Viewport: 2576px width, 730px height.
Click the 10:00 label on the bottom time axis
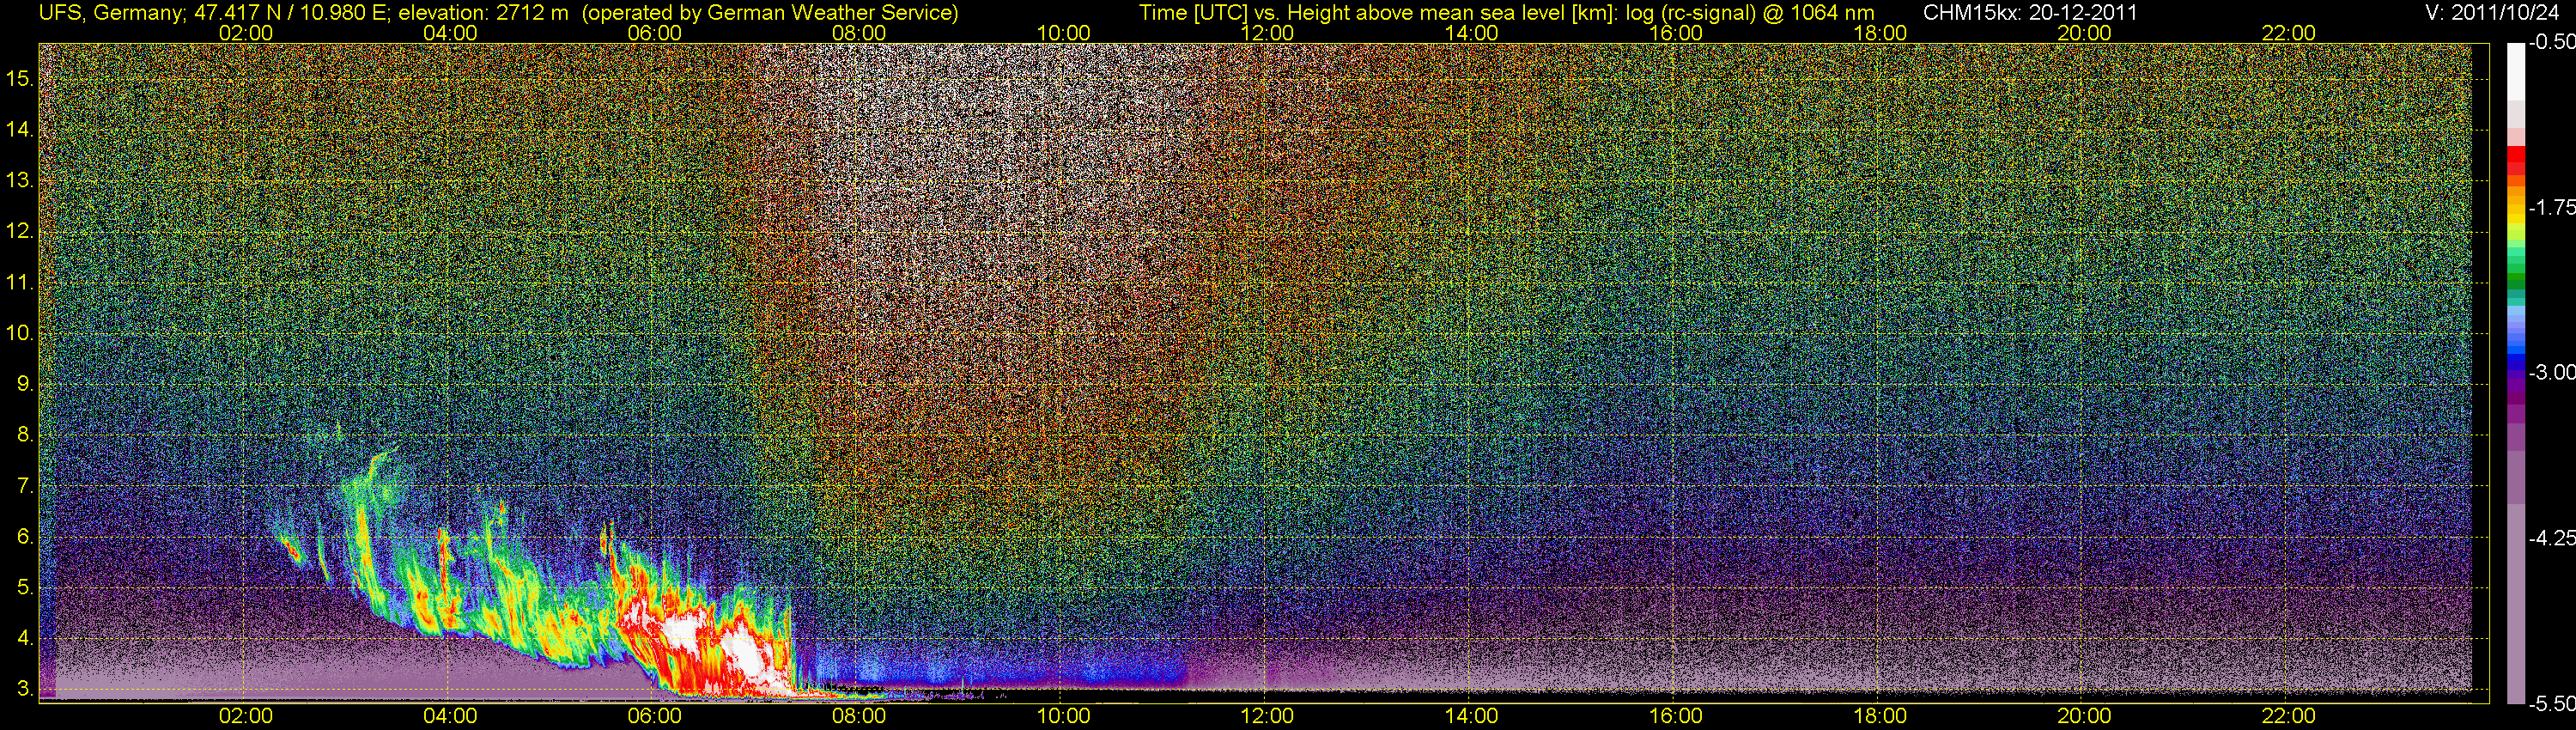tap(1063, 716)
